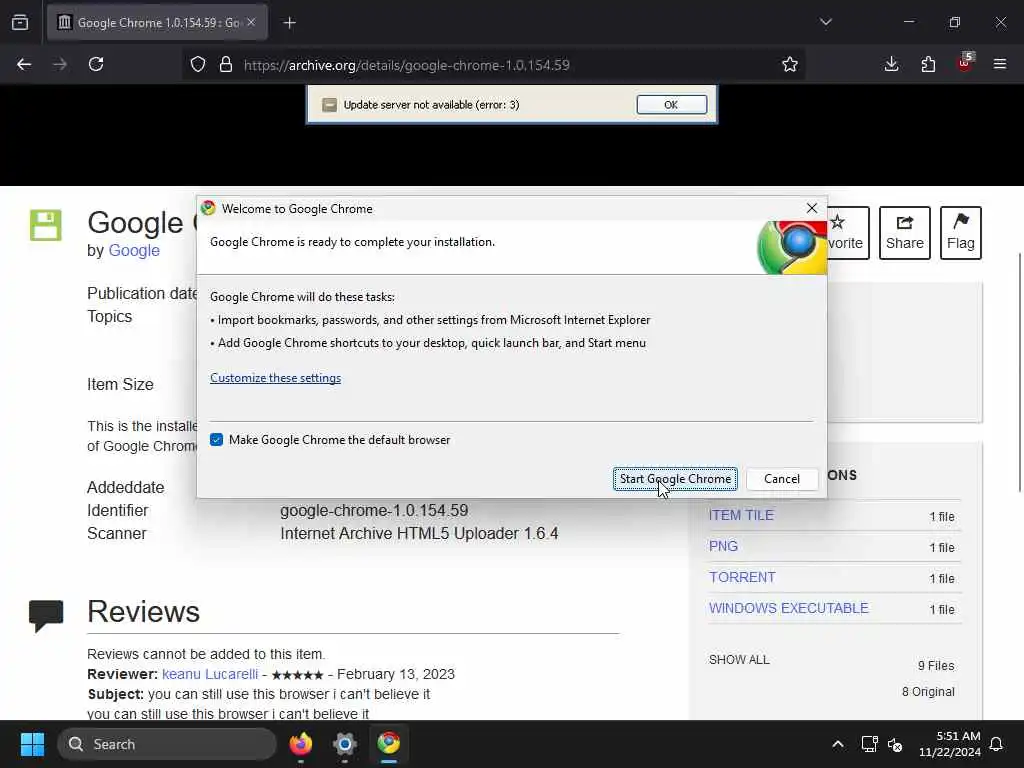Close the Google Chrome 1.0.154.59 tab
Screen dimensions: 1024x768
pos(251,22)
